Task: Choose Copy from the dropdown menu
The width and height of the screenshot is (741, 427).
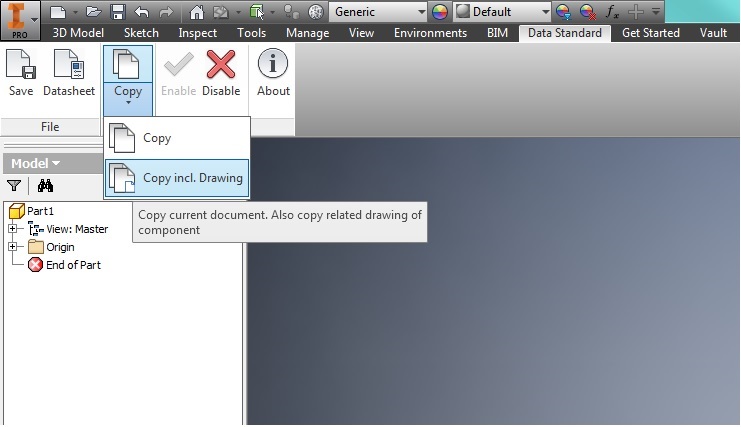Action: [177, 138]
